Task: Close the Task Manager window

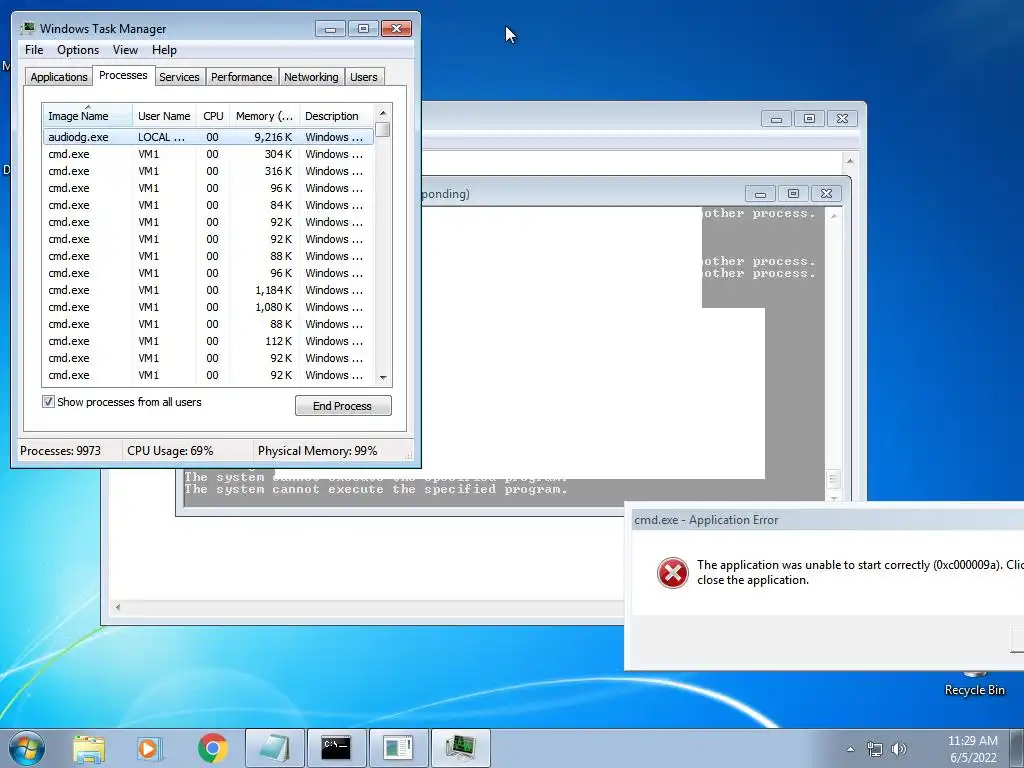Action: pos(396,29)
